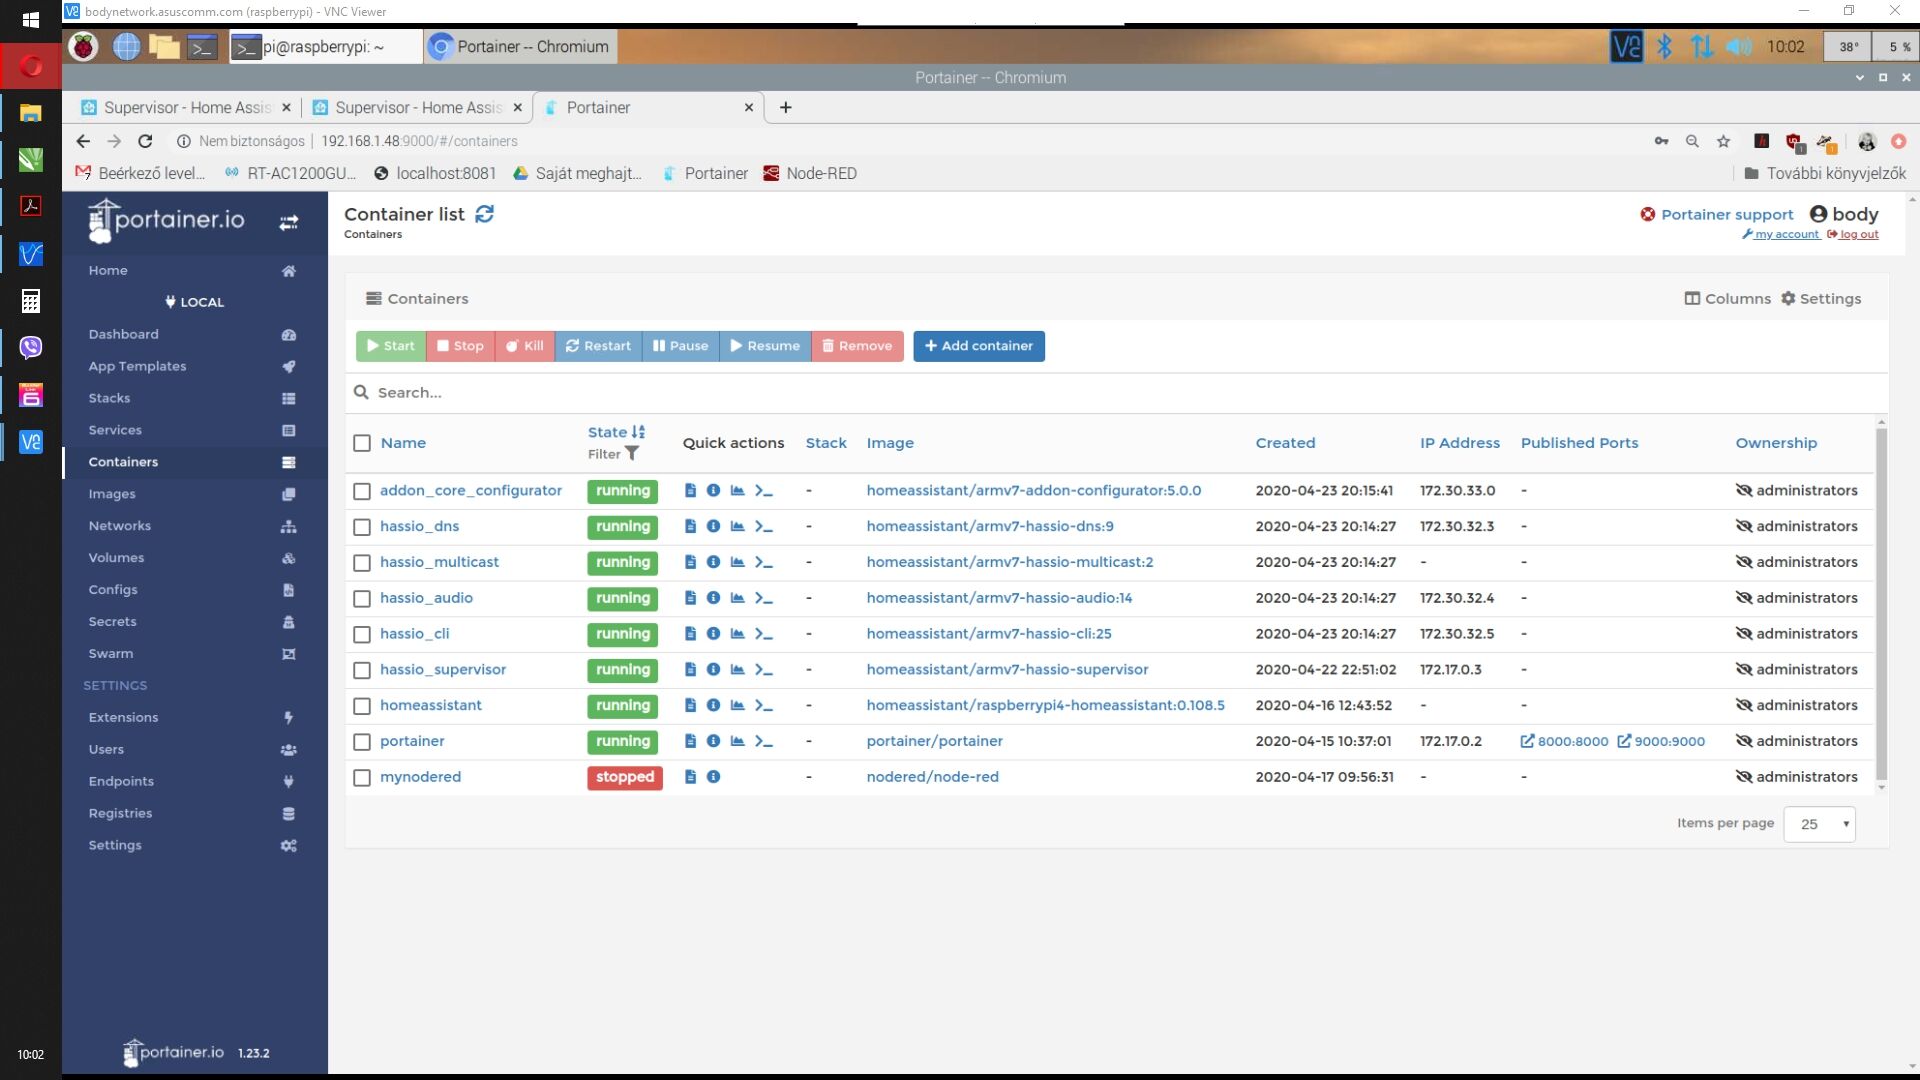Open Chromium zoom magnifier icon

(x=1692, y=141)
